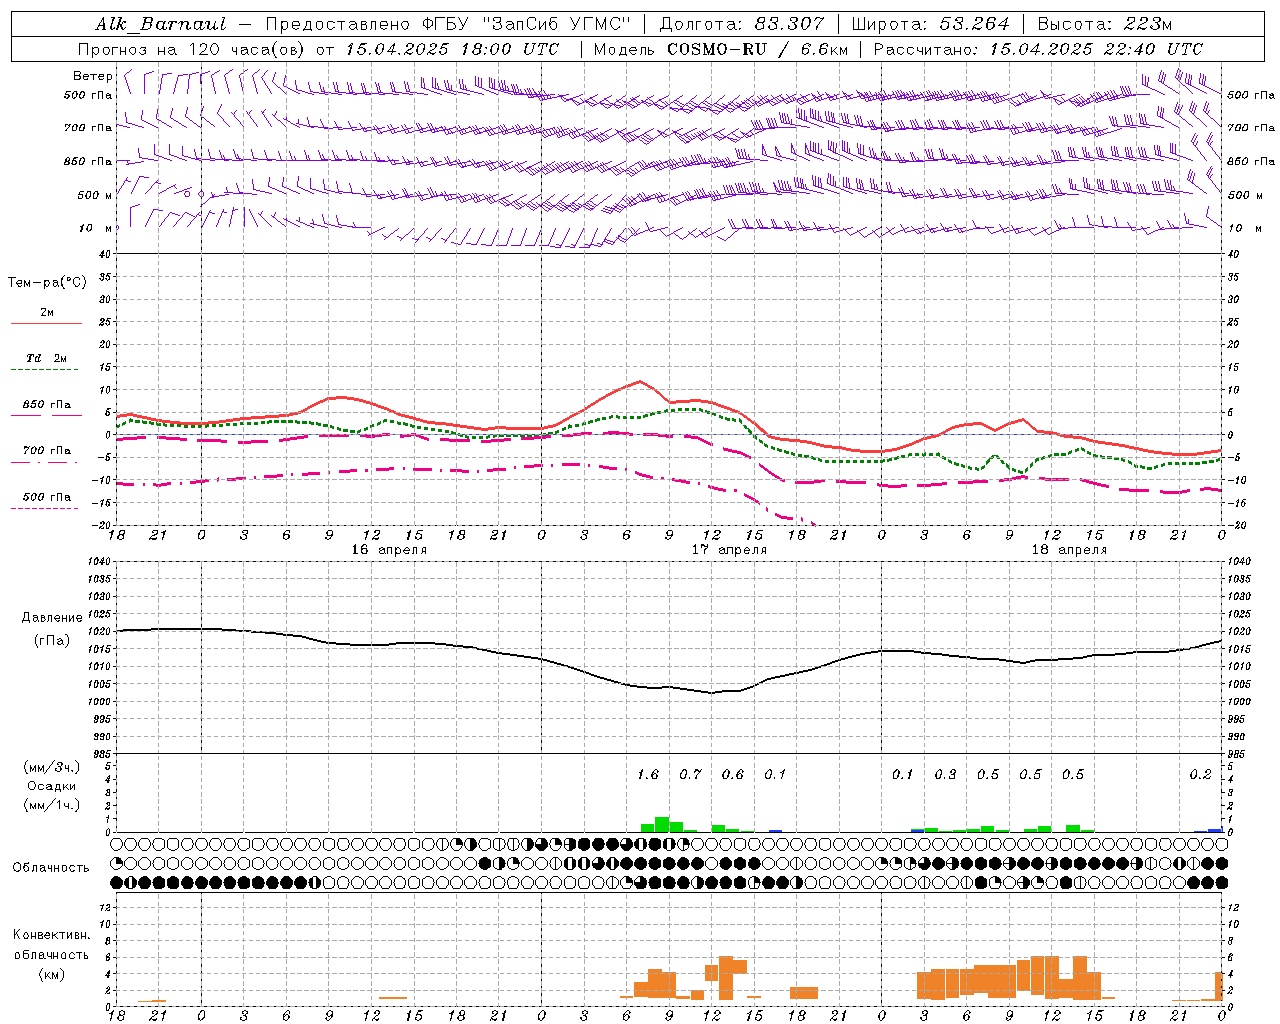Click the left-side 10 м wind level label
Image resolution: width=1280 pixels, height=1024 pixels.
96,228
